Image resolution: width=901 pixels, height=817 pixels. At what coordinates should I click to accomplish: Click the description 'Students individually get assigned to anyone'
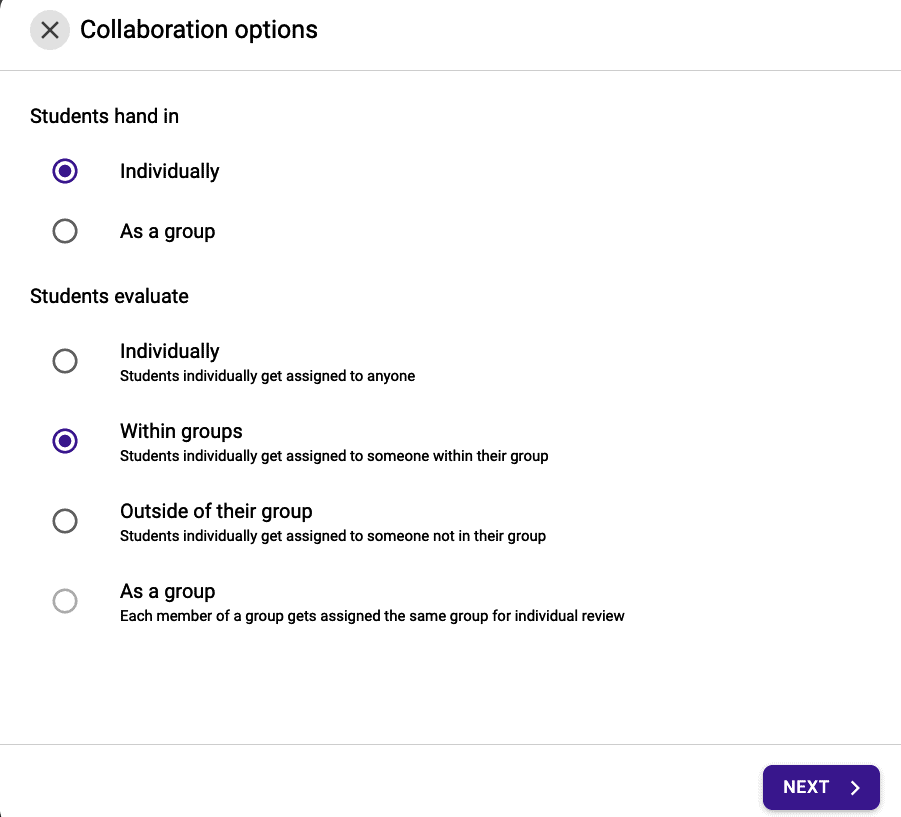click(x=267, y=376)
